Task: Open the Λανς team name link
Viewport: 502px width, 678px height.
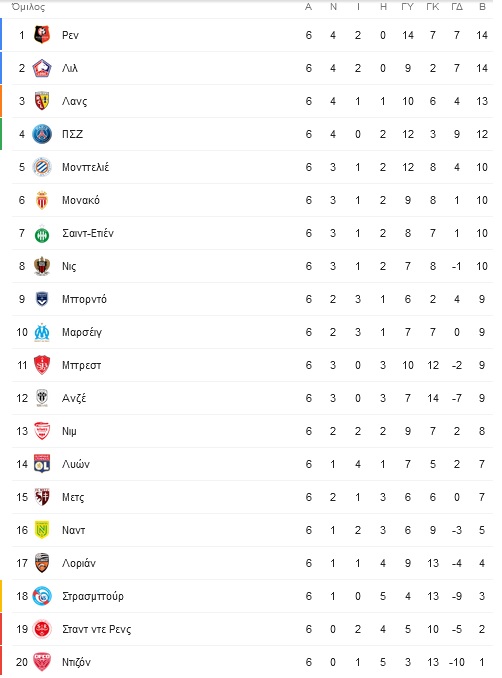Action: 74,101
